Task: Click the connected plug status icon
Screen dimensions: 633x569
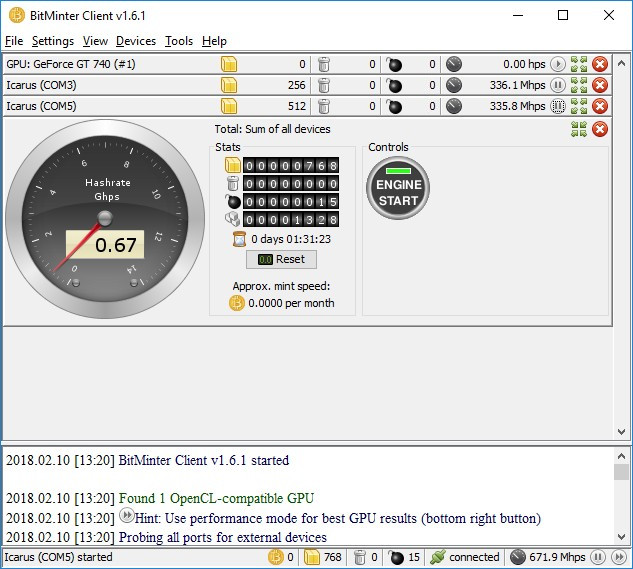Action: [438, 557]
